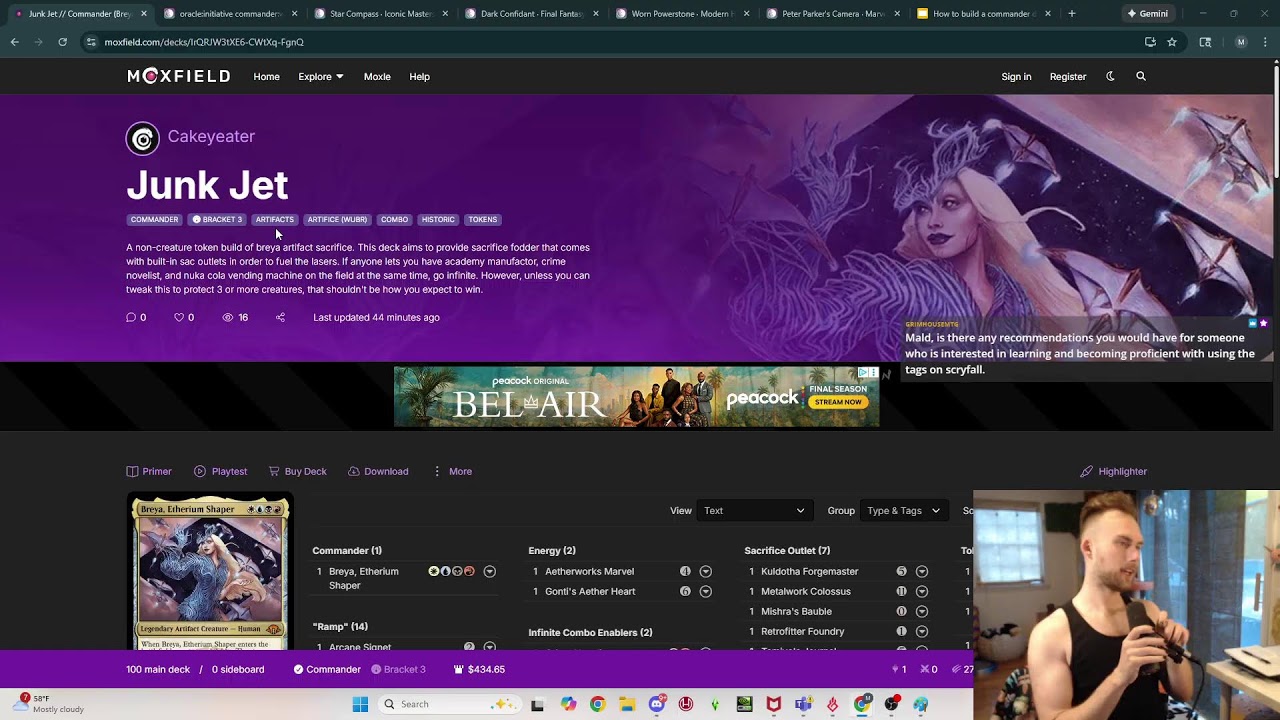Expand options for Mishra's Bauble
This screenshot has width=1280, height=720.
(921, 611)
